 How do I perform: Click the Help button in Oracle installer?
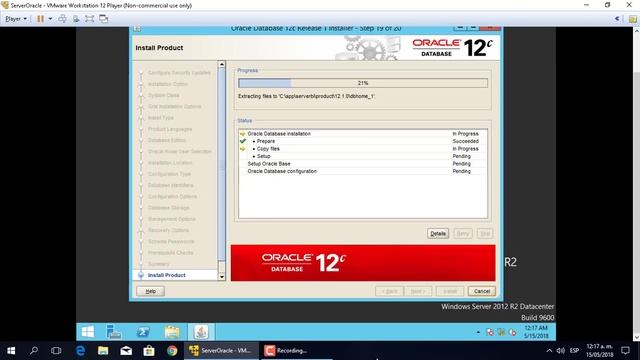(151, 291)
